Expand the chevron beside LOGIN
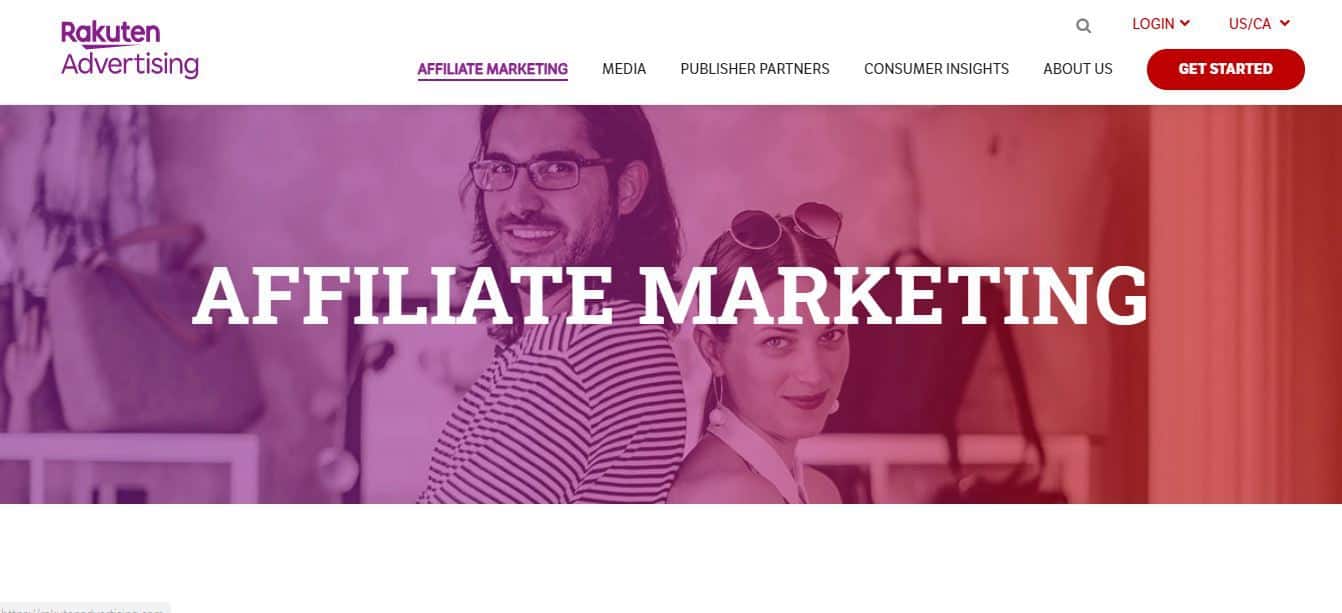This screenshot has height=613, width=1342. point(1185,23)
